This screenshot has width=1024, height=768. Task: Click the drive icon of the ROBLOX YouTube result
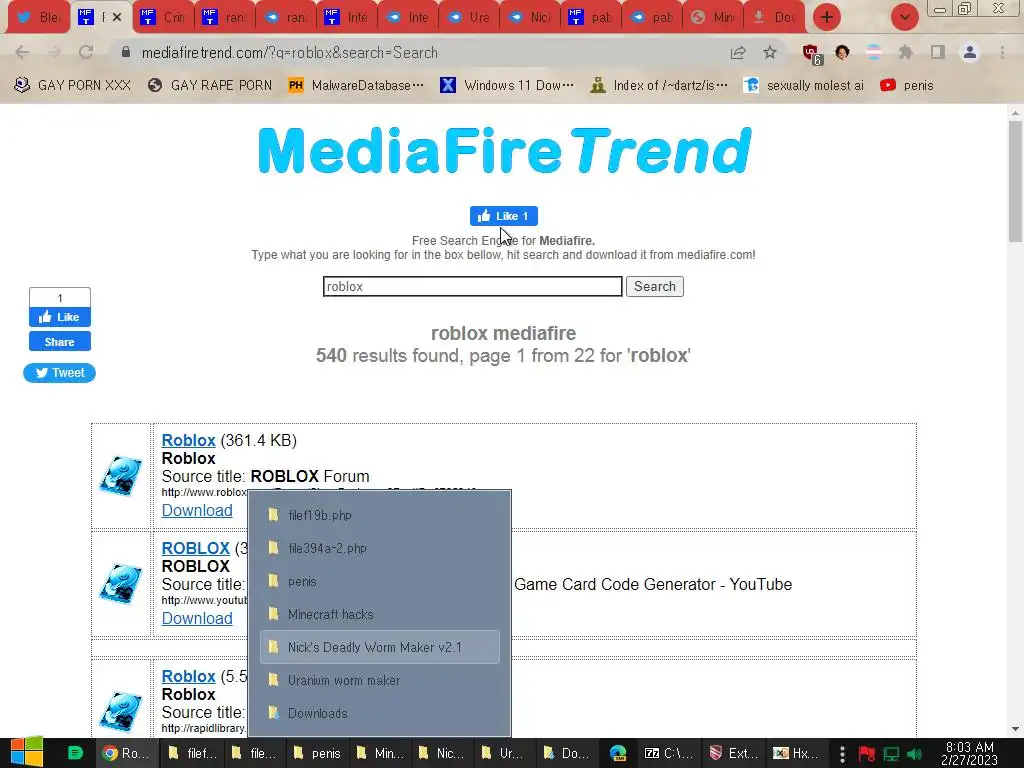click(x=120, y=583)
